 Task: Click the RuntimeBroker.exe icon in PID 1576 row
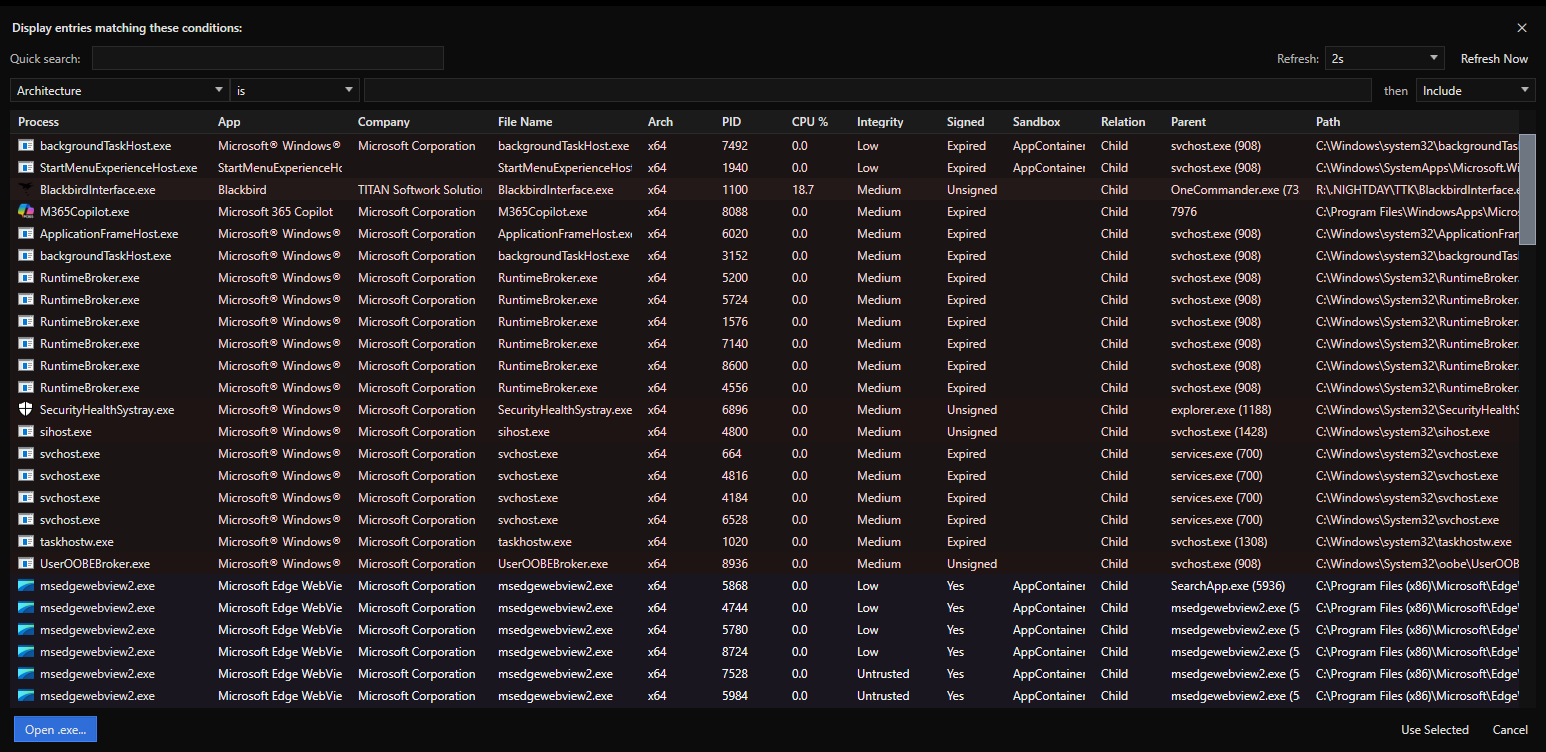coord(26,322)
